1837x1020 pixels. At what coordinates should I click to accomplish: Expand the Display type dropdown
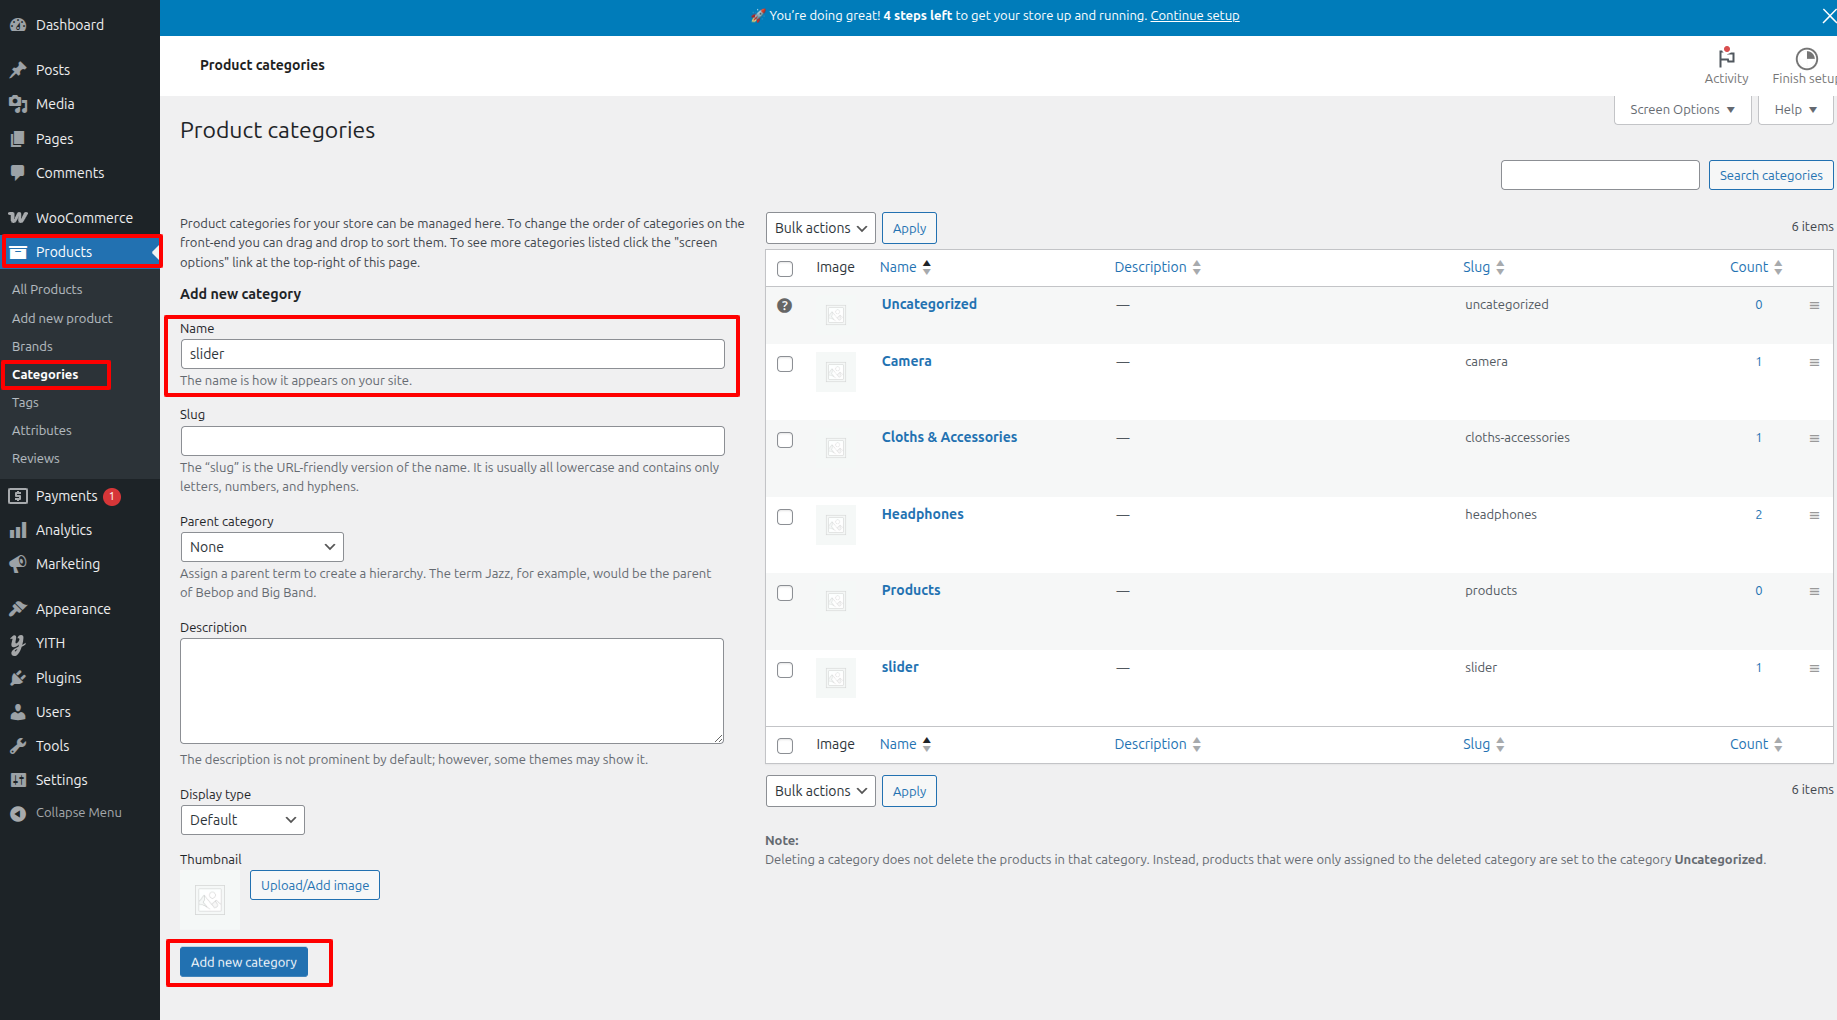242,820
